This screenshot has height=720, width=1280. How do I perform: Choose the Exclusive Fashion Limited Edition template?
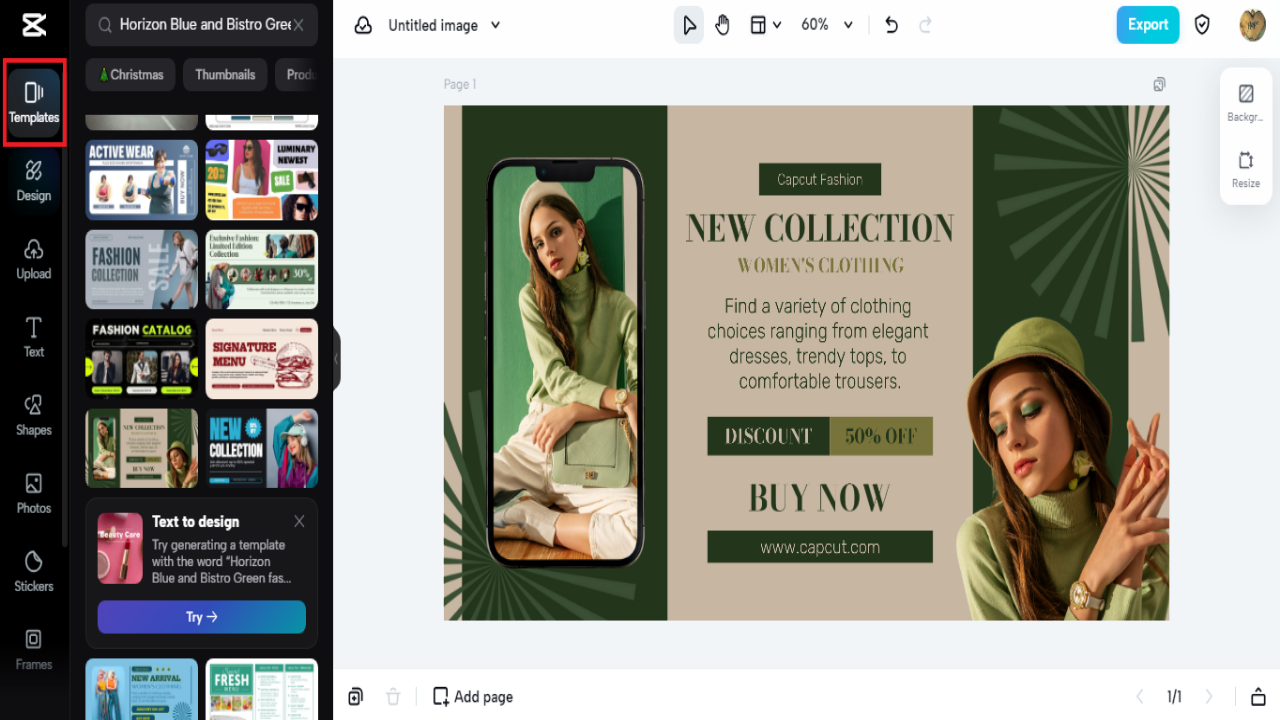(262, 270)
